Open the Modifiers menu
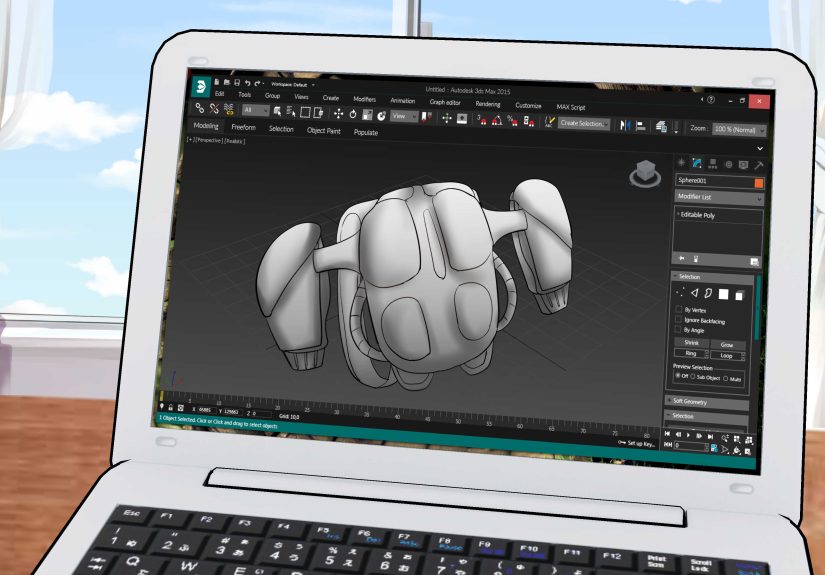 pyautogui.click(x=364, y=99)
